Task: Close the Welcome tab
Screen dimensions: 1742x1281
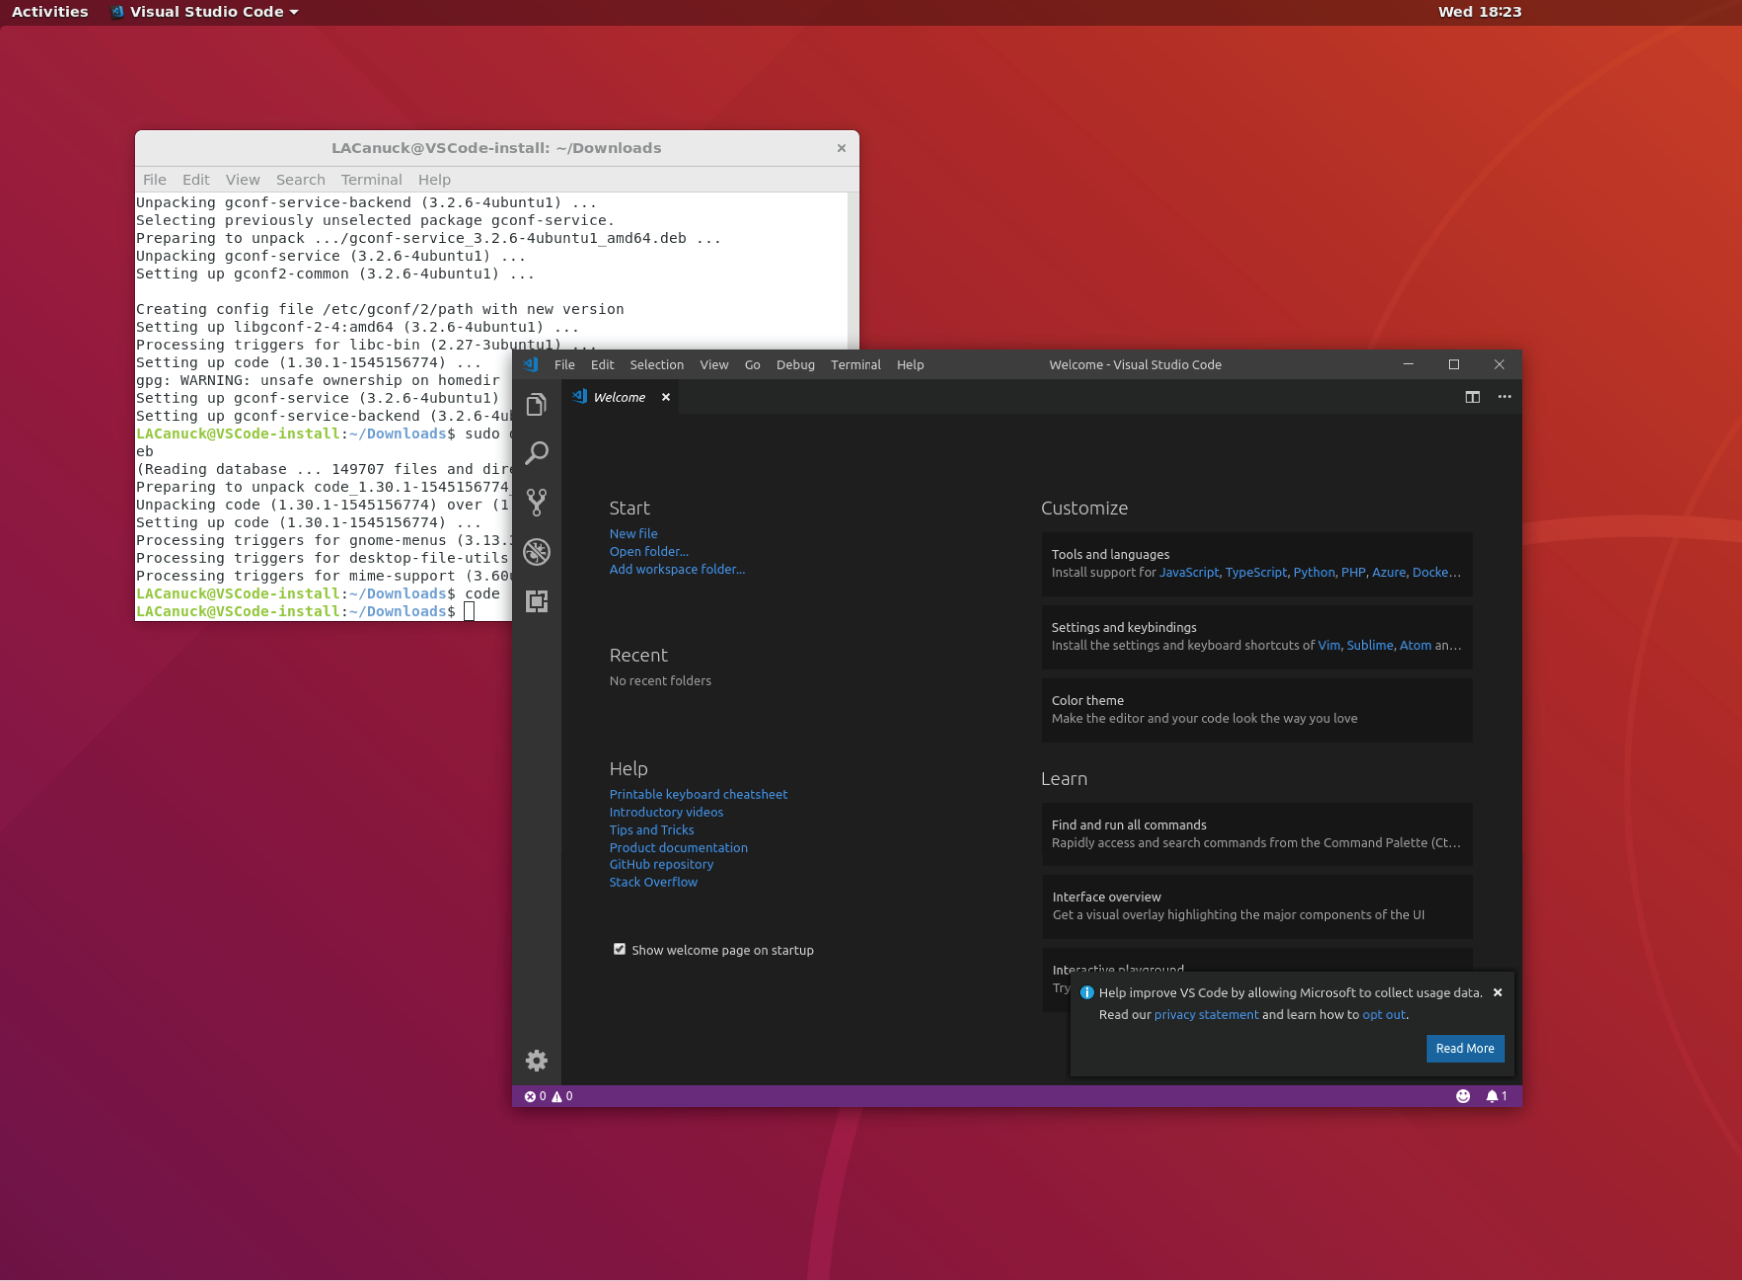Action: point(665,397)
